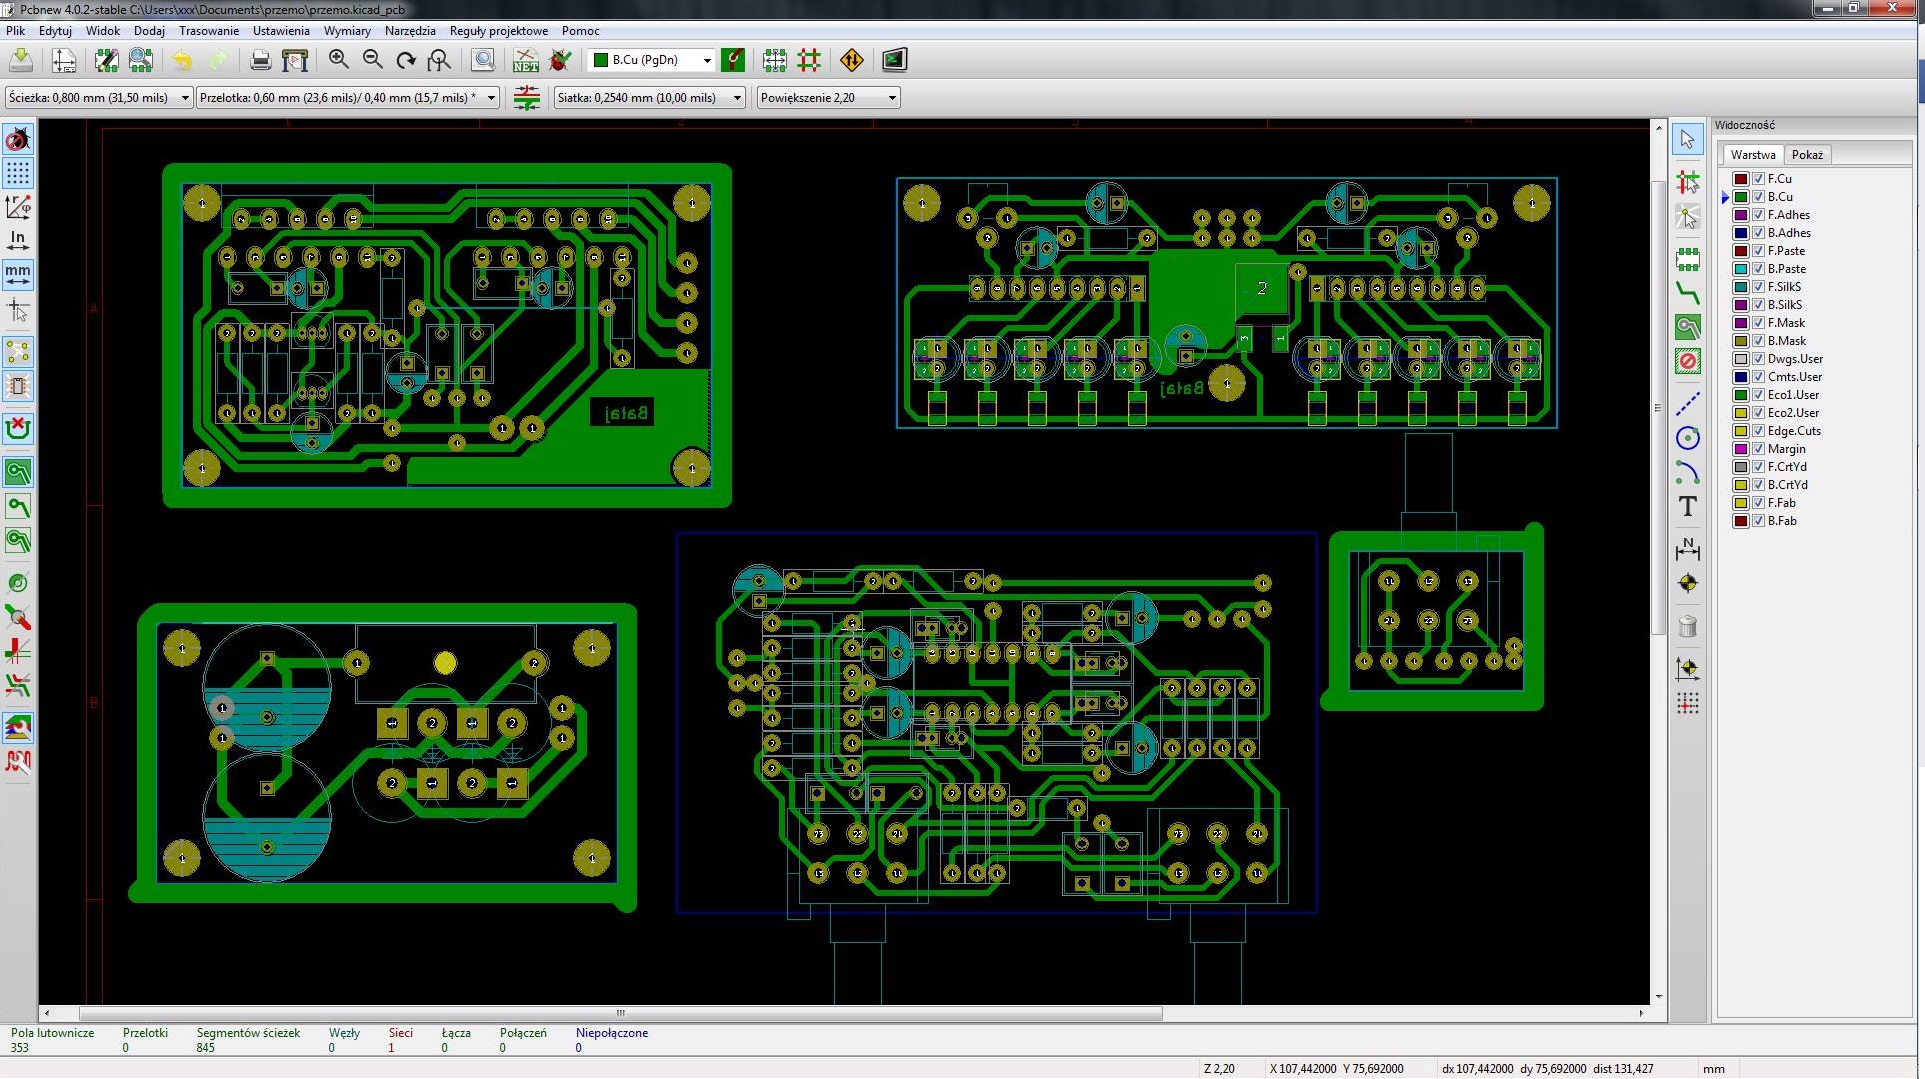The image size is (1925, 1079).
Task: Click the F.Cu color swatch
Action: coord(1741,179)
